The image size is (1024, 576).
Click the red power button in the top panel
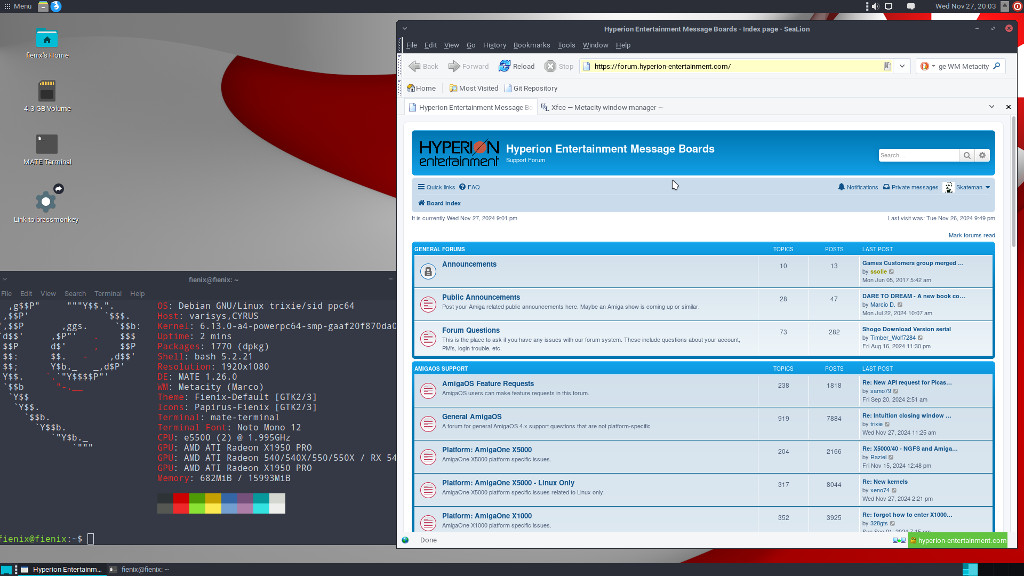(x=1017, y=6)
